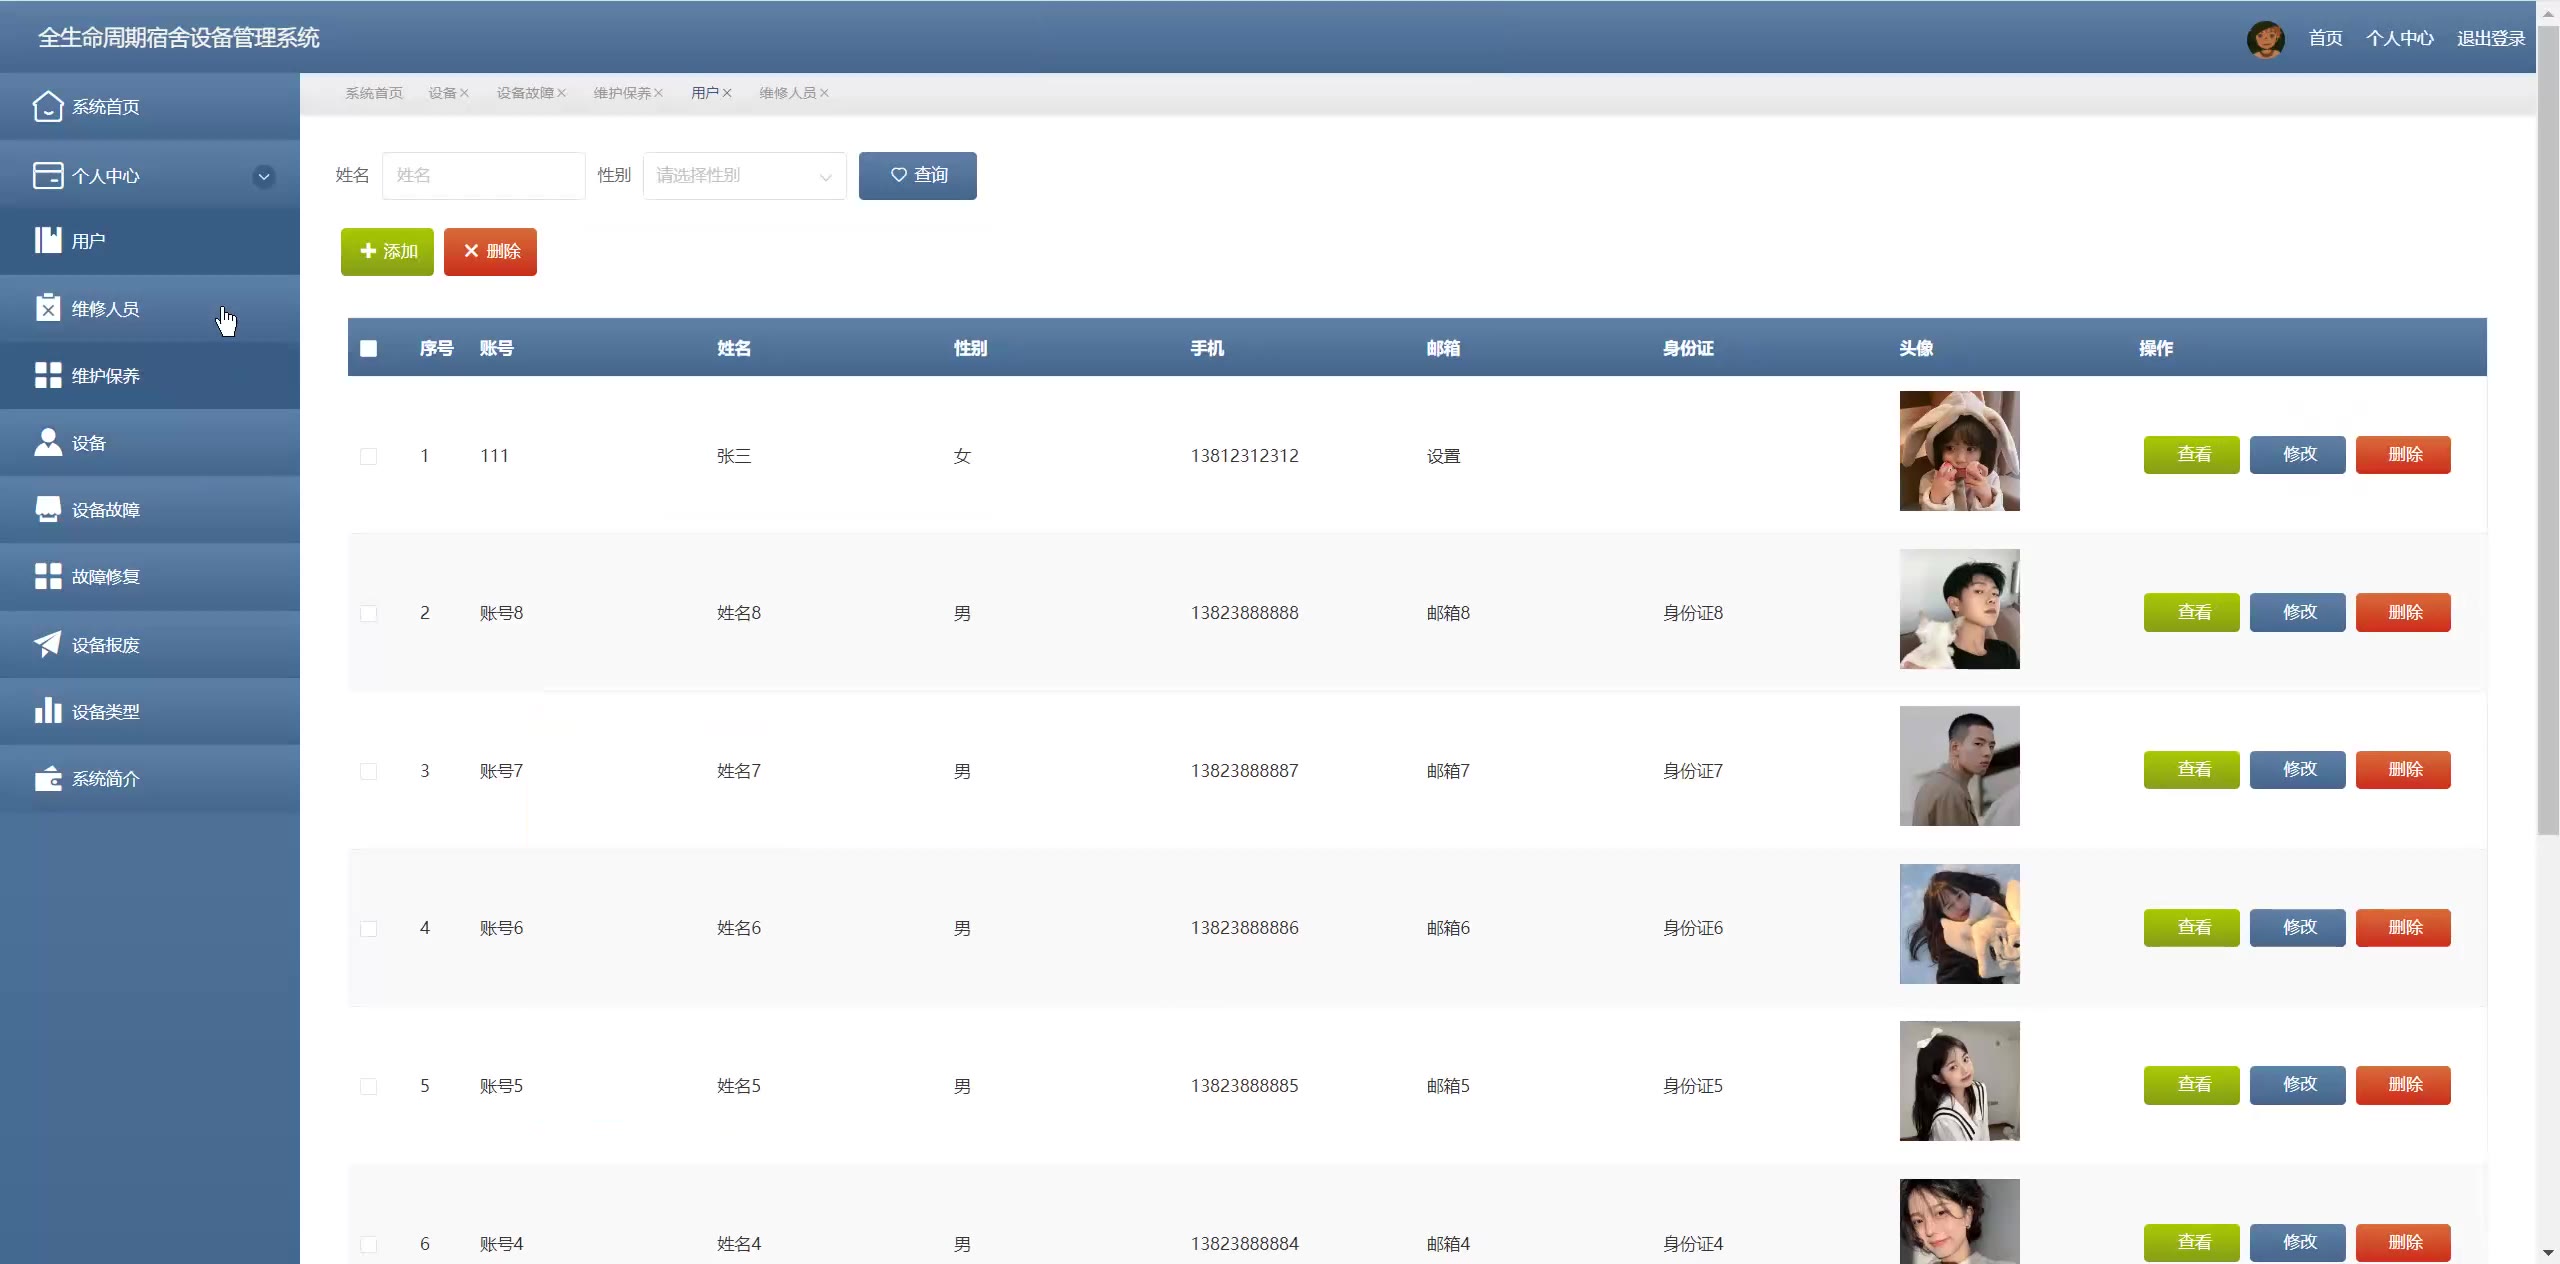Toggle the select-all checkbox in table header
Screen dimensions: 2560x1264
pyautogui.click(x=369, y=348)
